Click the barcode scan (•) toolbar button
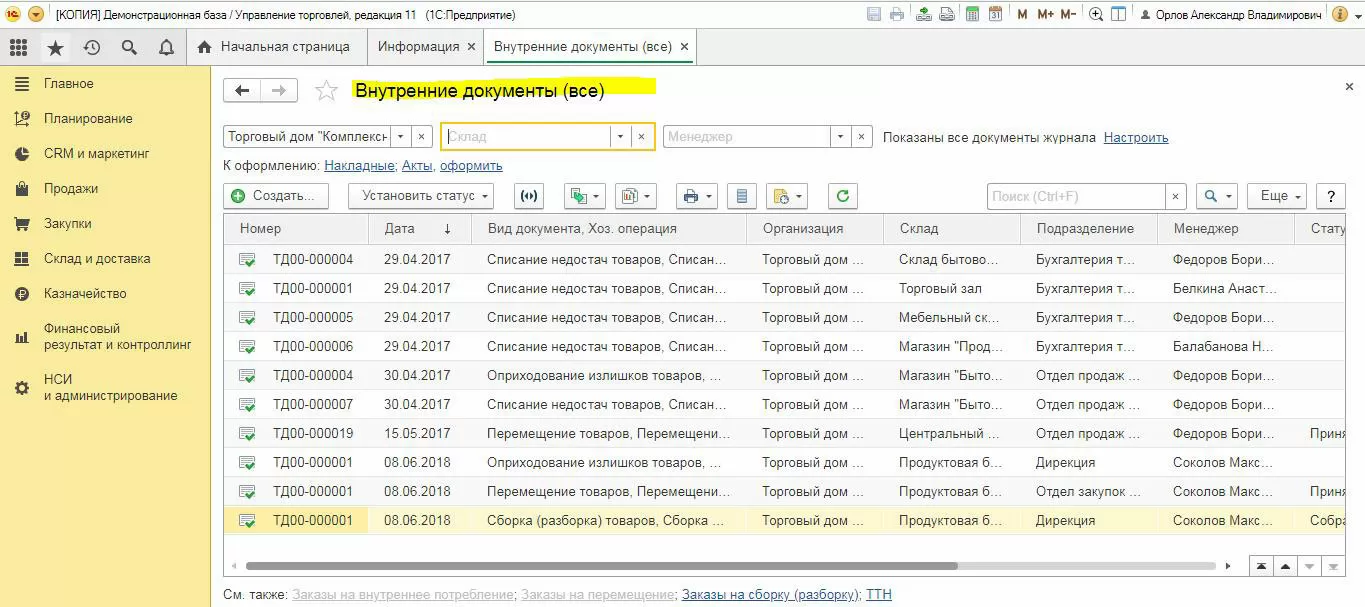This screenshot has width=1365, height=607. pos(528,196)
